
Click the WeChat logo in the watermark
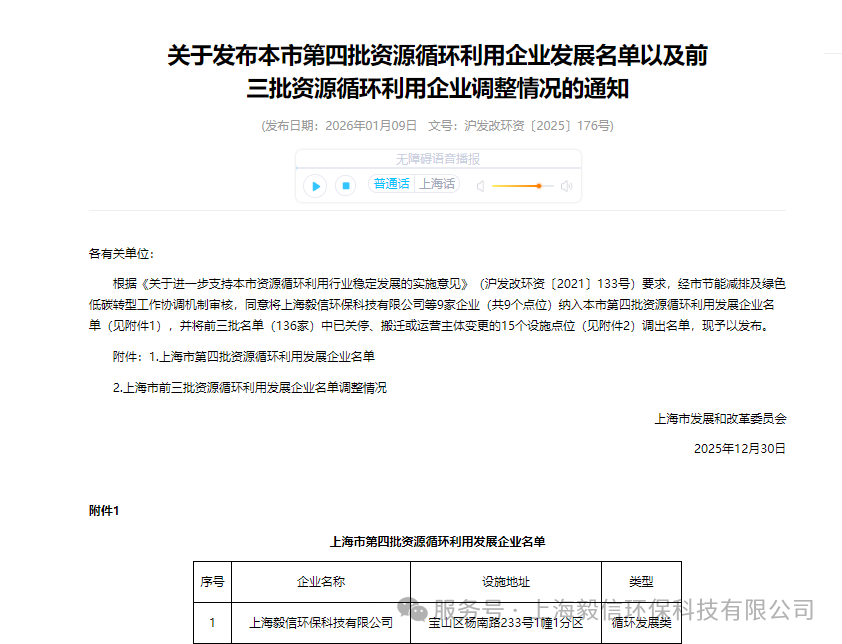click(x=412, y=609)
